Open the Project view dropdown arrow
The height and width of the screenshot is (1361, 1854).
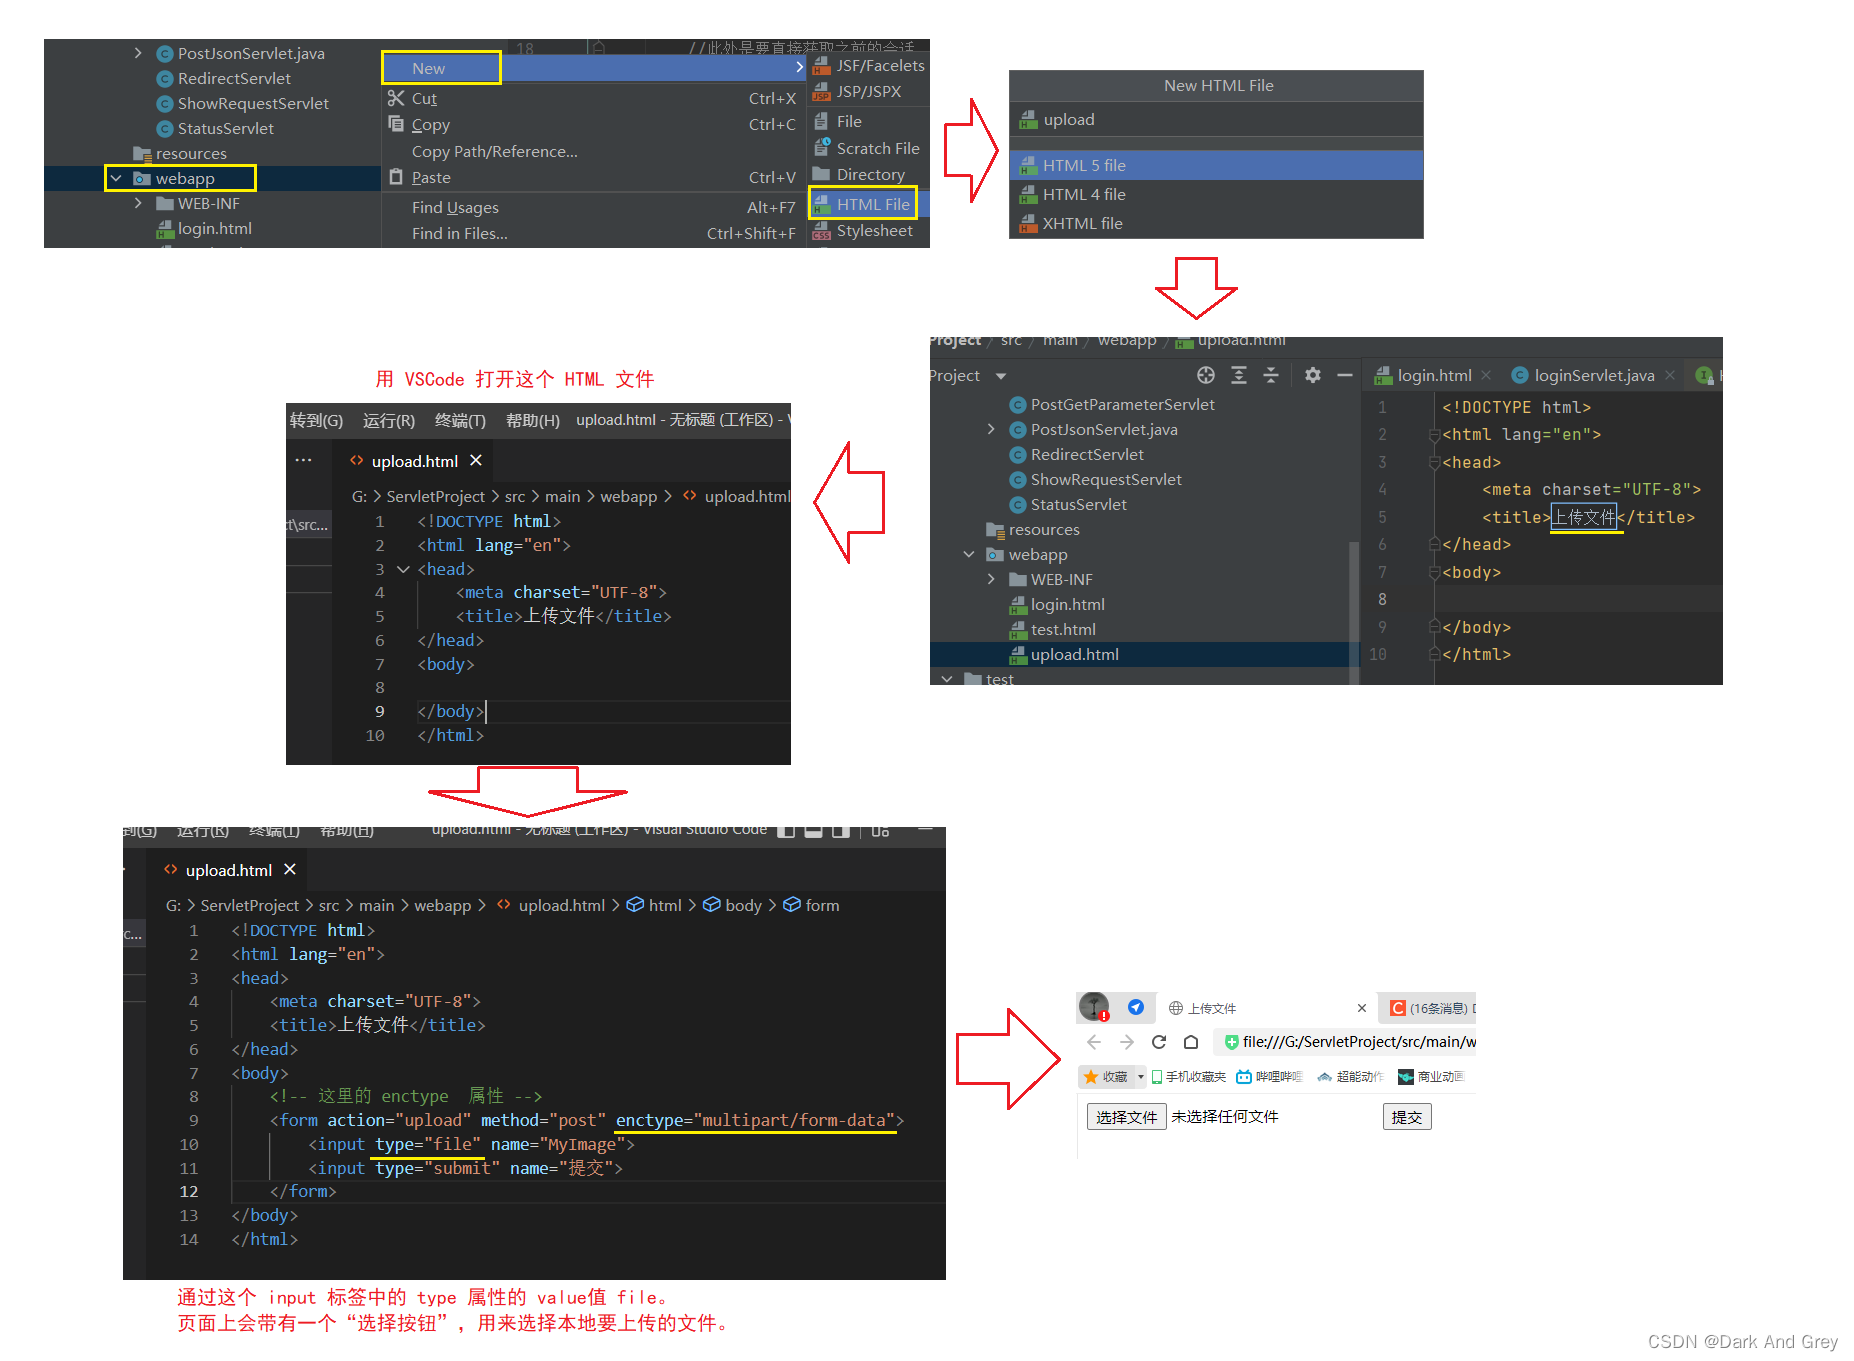(1001, 376)
